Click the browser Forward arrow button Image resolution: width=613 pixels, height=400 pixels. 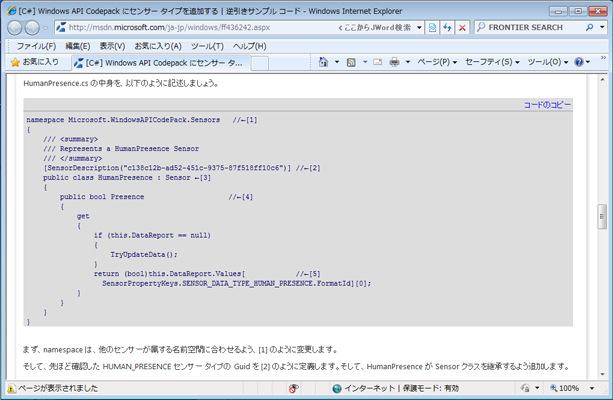click(x=32, y=28)
